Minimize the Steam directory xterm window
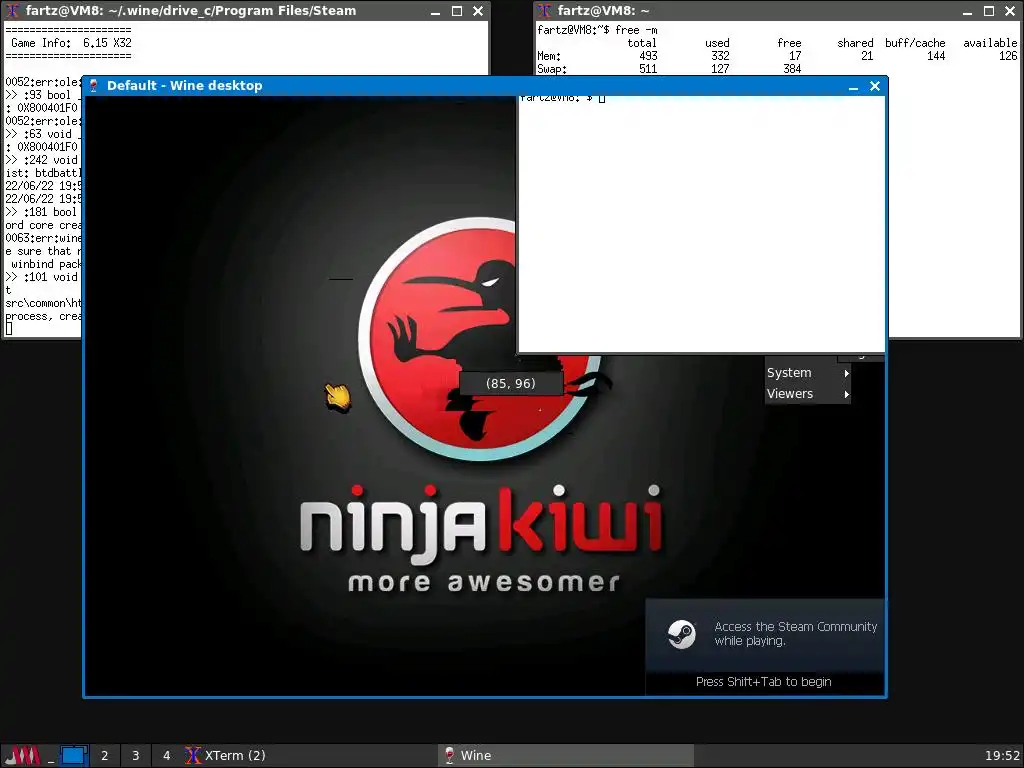Image resolution: width=1024 pixels, height=768 pixels. (435, 11)
